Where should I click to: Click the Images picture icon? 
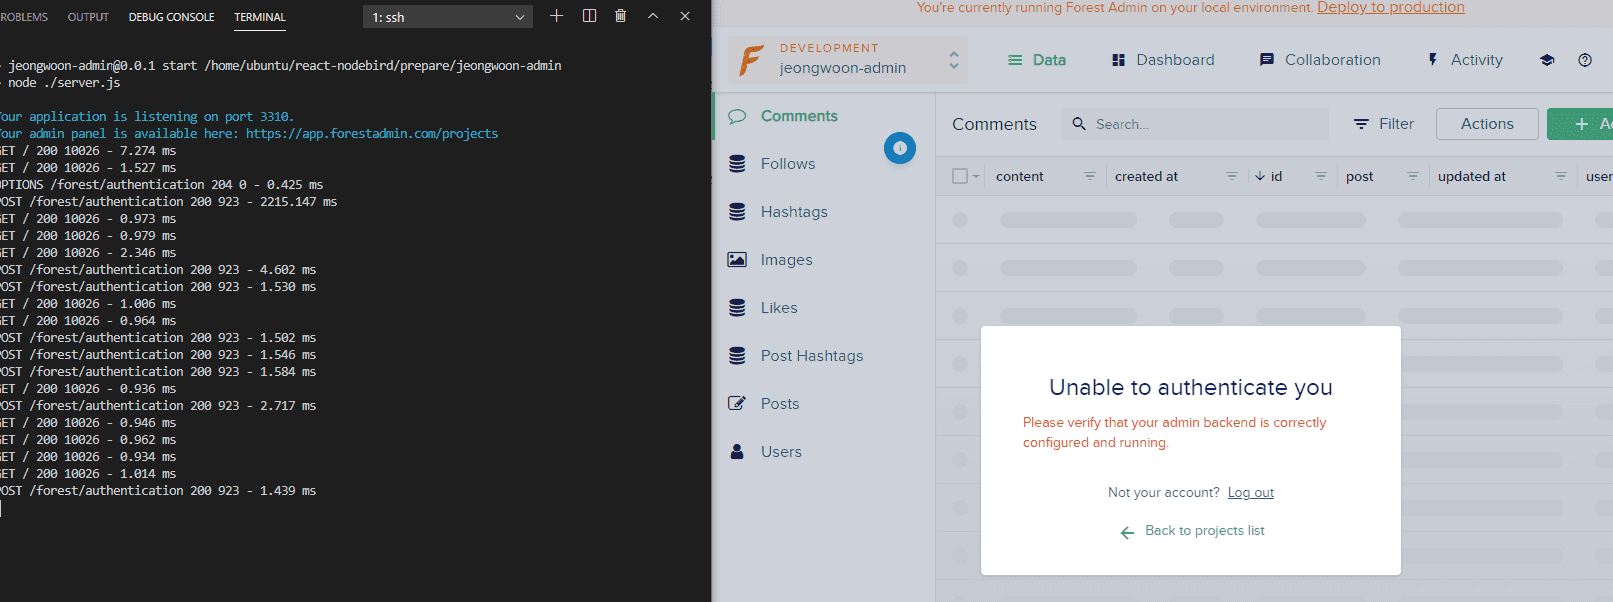coord(737,260)
